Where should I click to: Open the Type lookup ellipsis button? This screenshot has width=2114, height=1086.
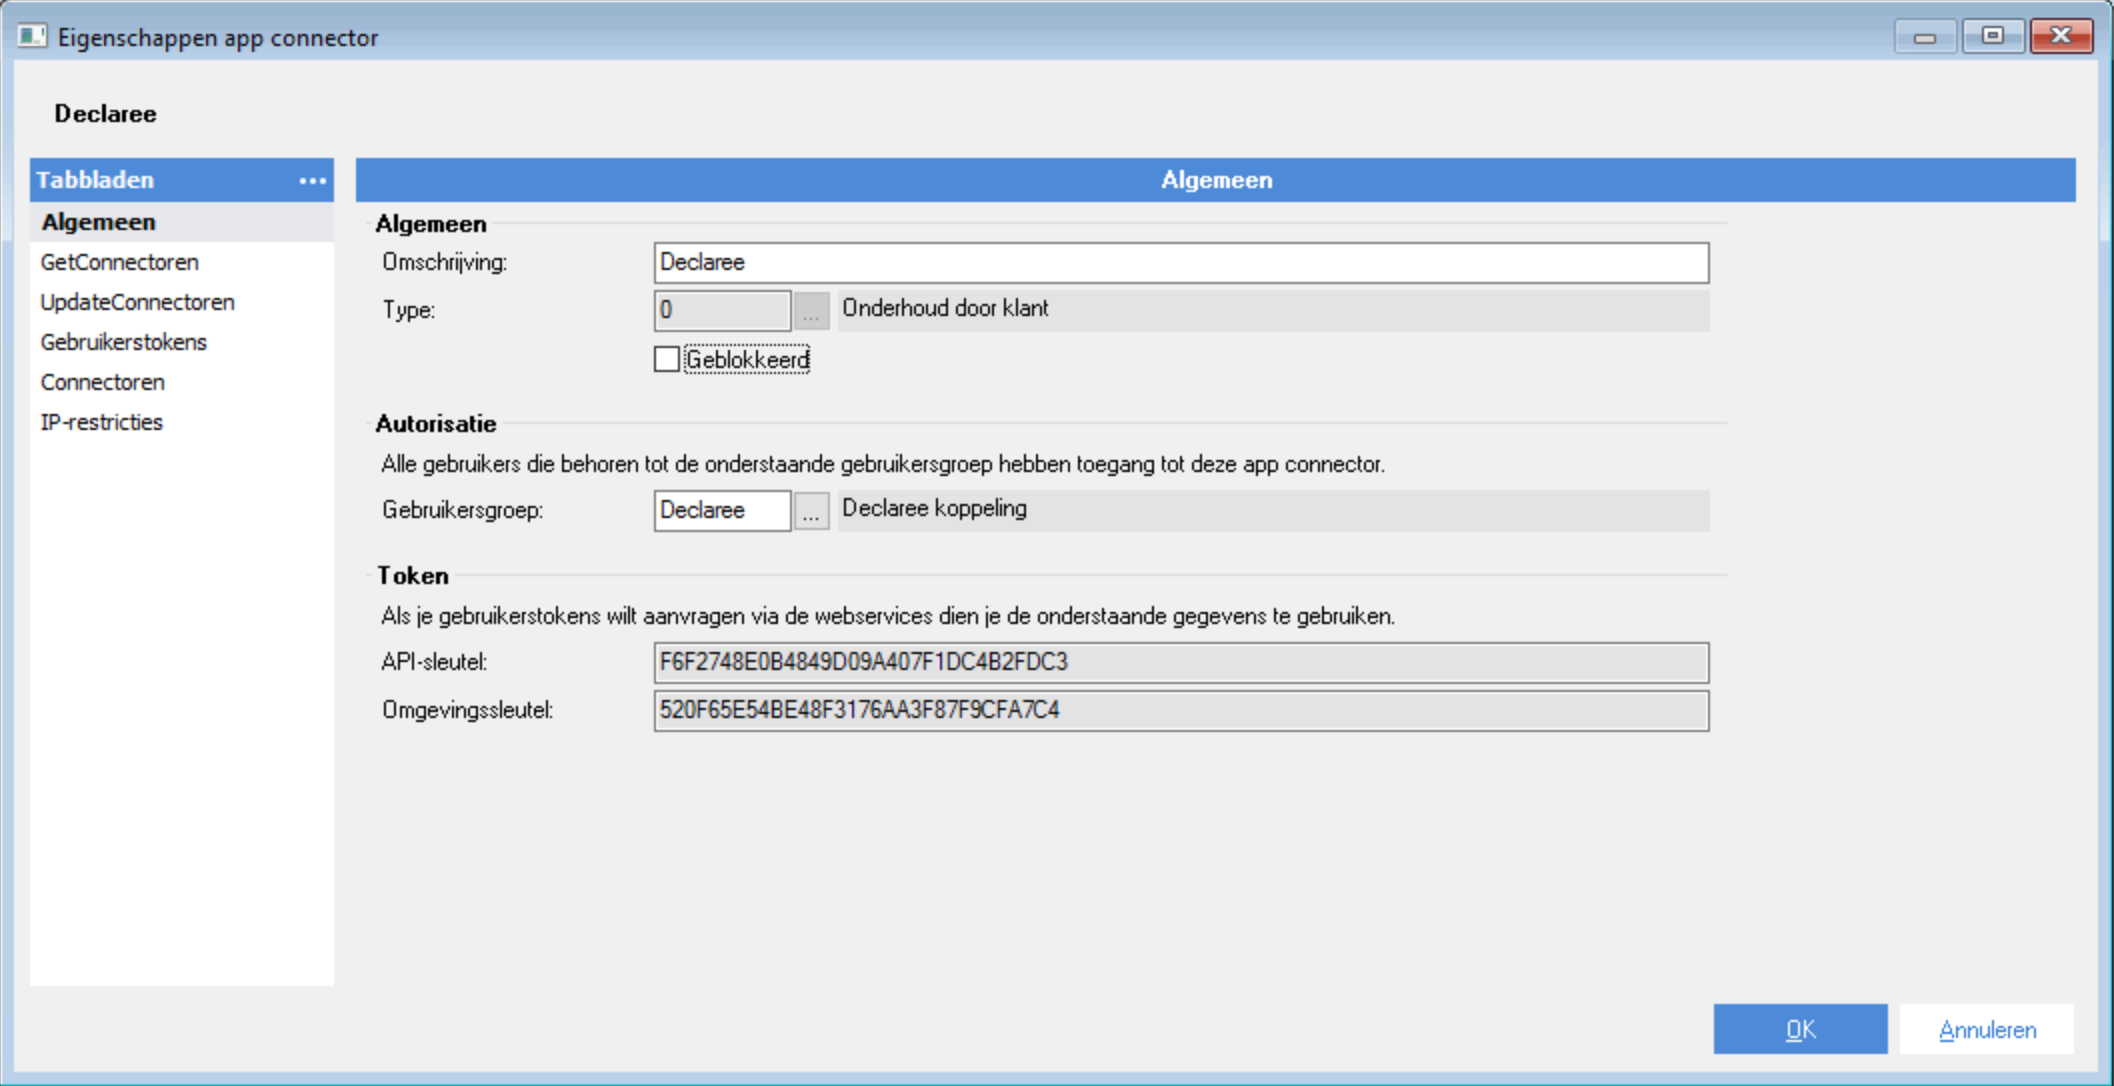point(811,311)
